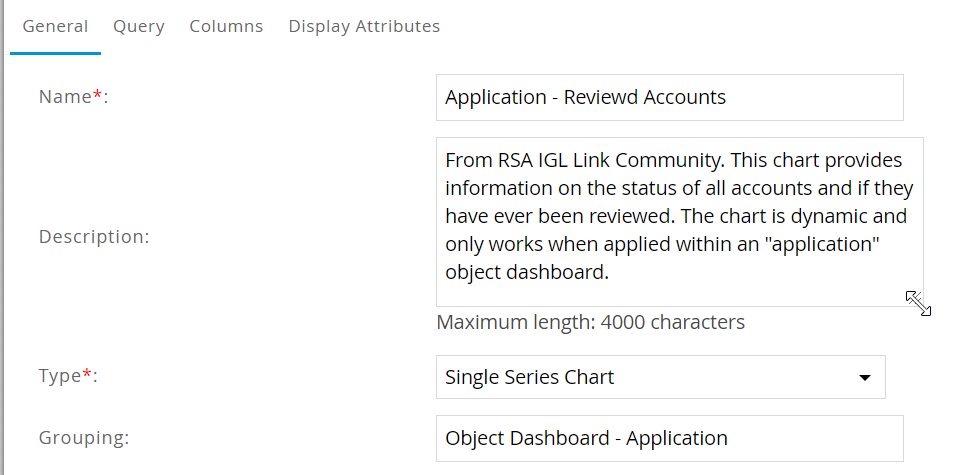This screenshot has width=964, height=475.
Task: Go to the Display Attributes tab
Action: (x=364, y=27)
